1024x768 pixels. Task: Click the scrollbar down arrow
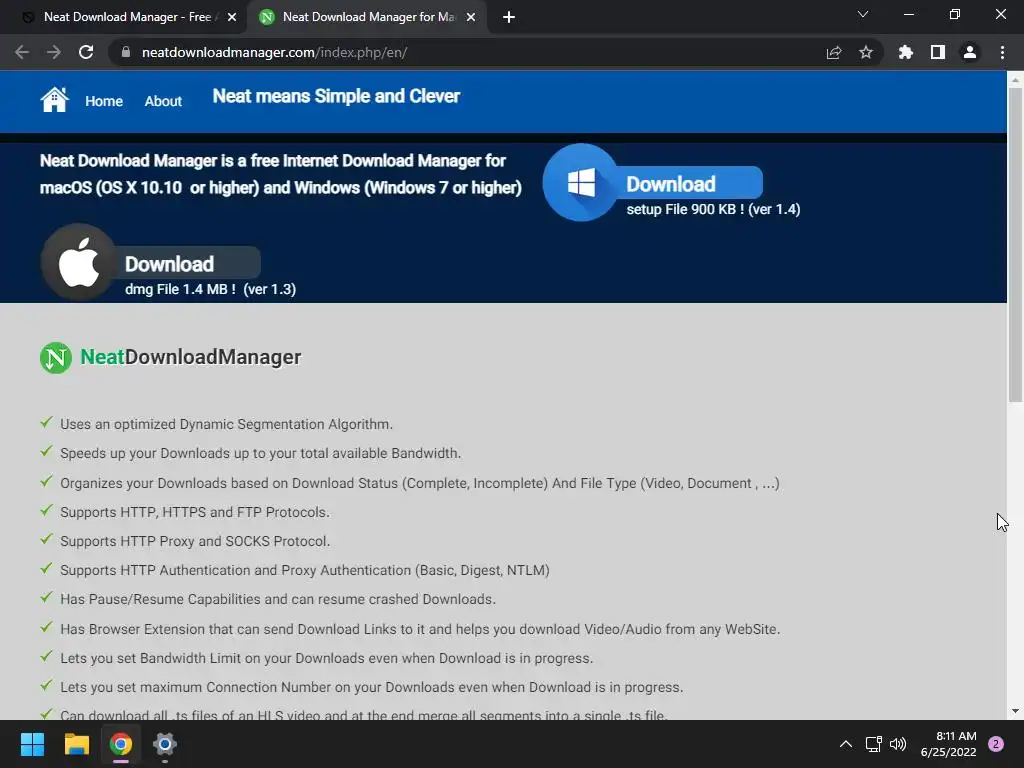1015,711
